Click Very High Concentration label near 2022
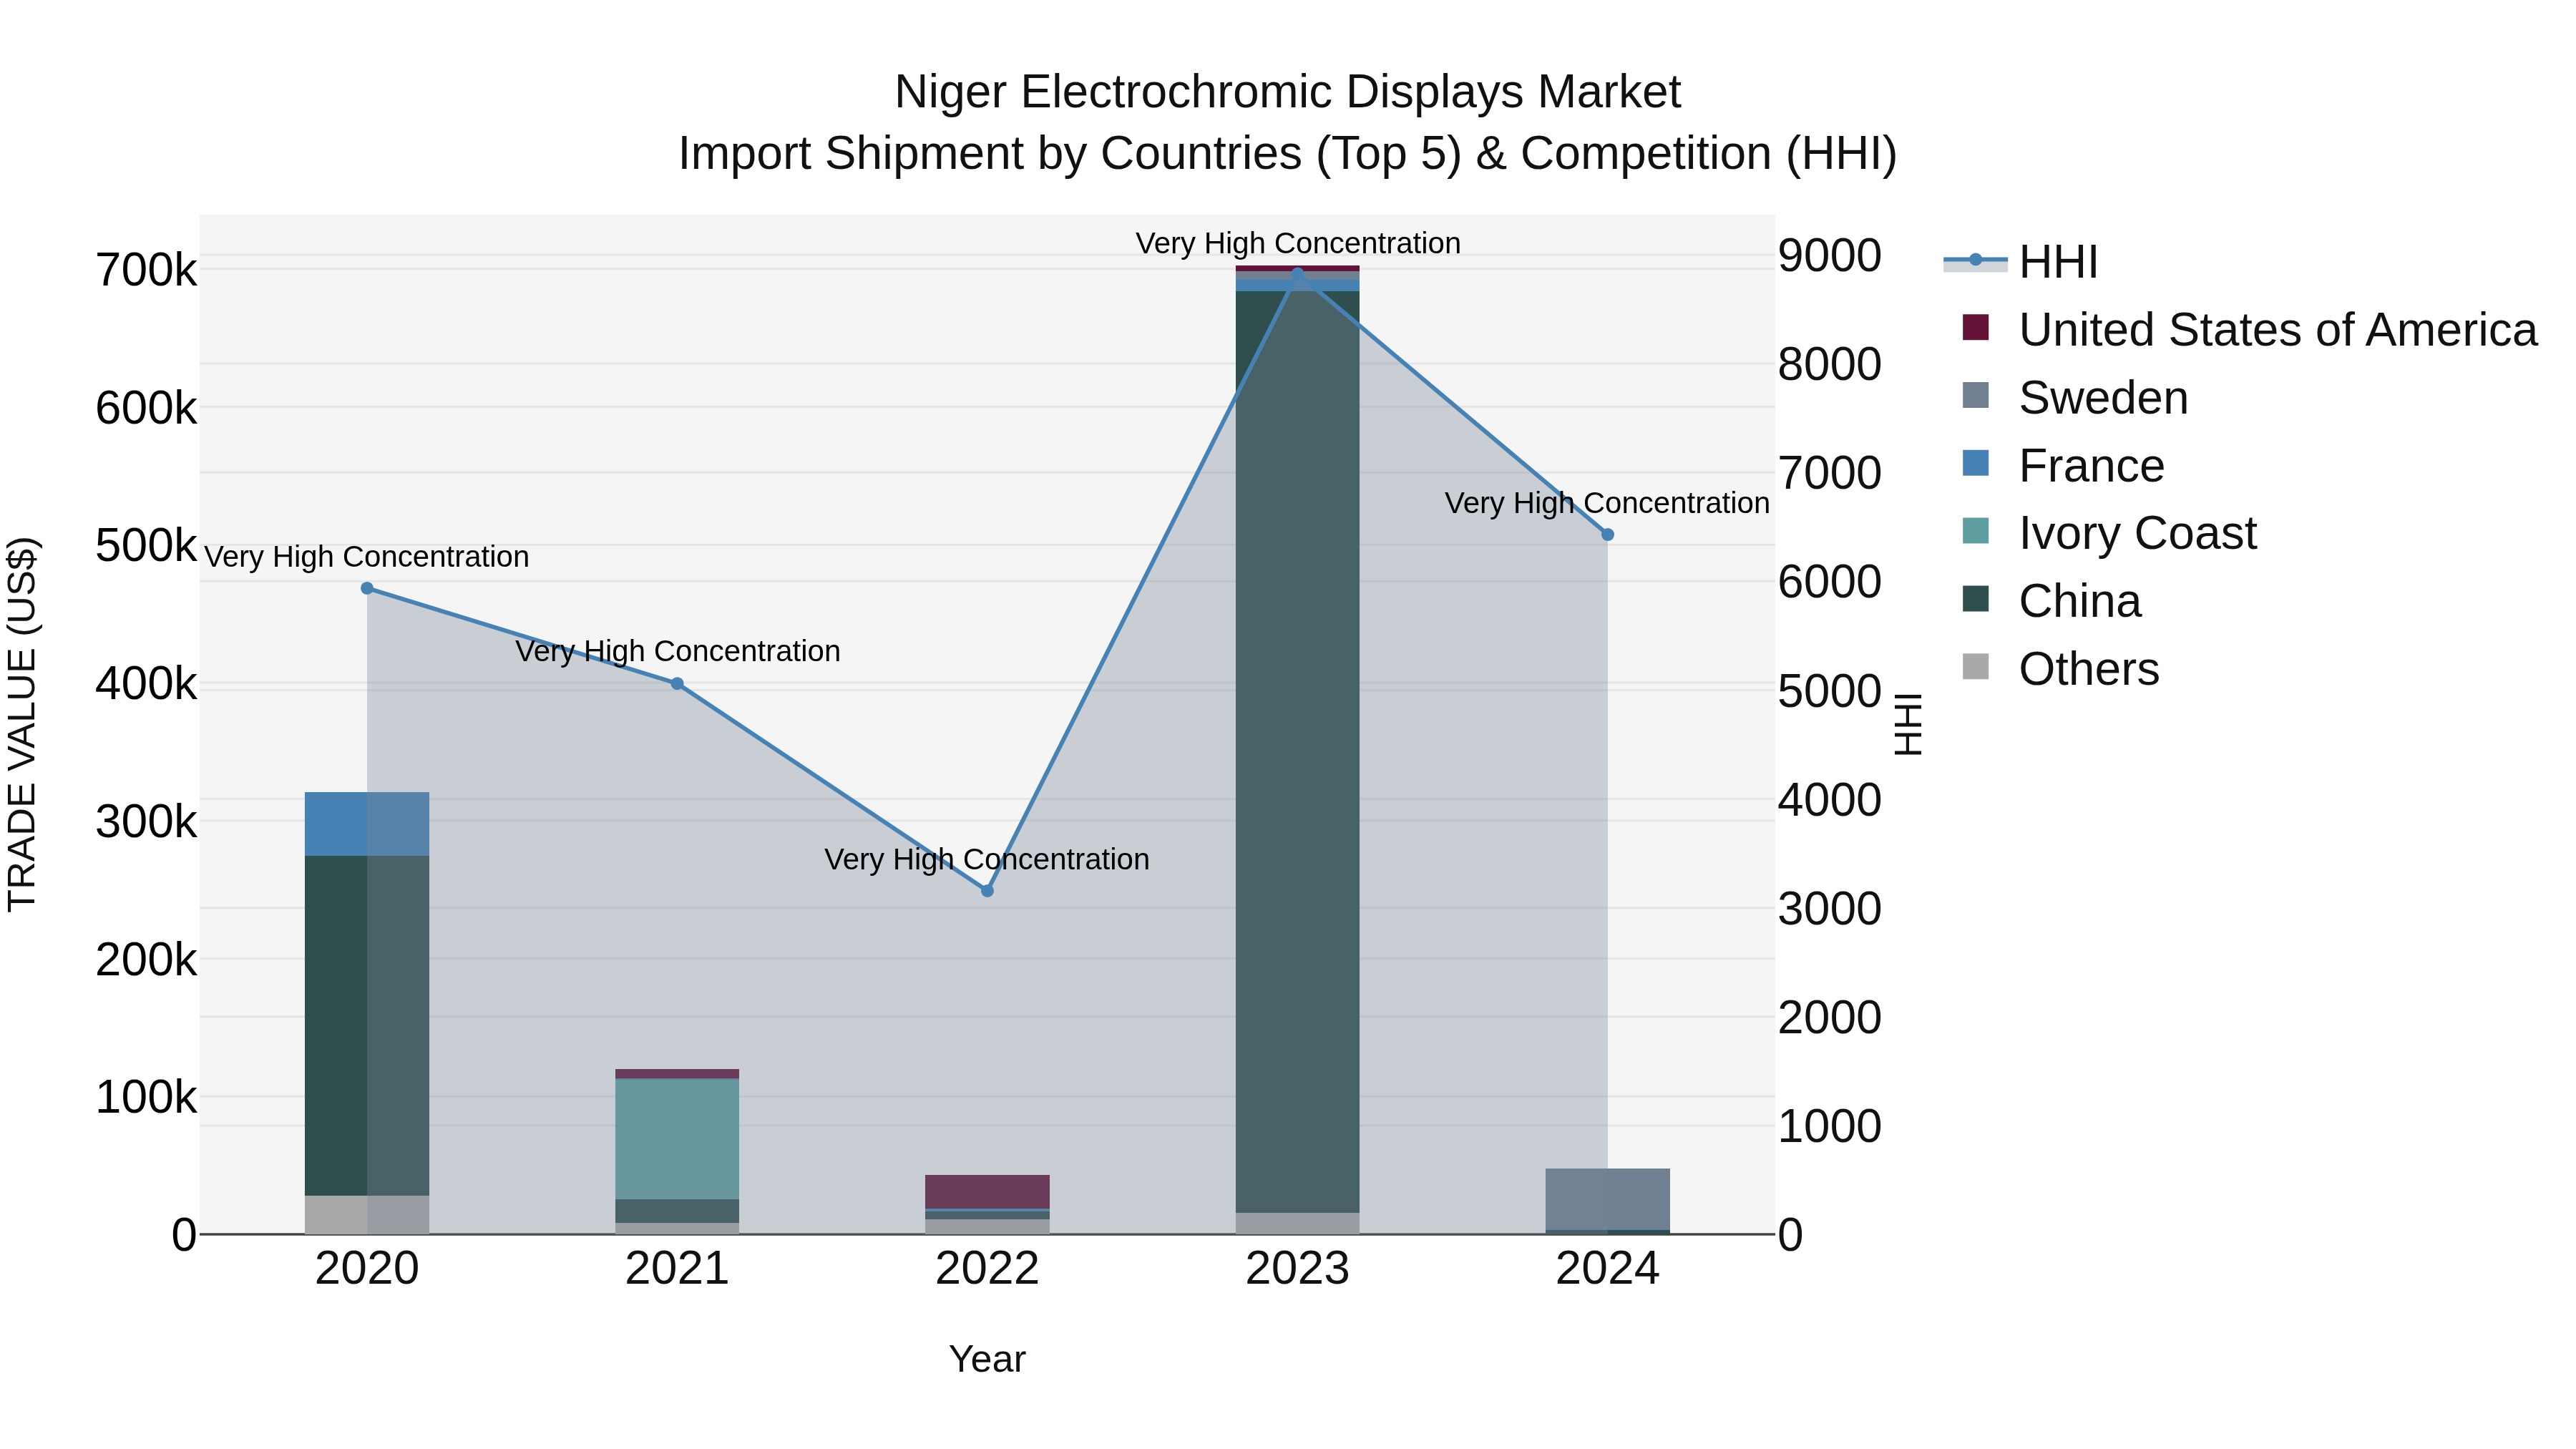Screen dimensions: 2576x1449 click(x=987, y=859)
